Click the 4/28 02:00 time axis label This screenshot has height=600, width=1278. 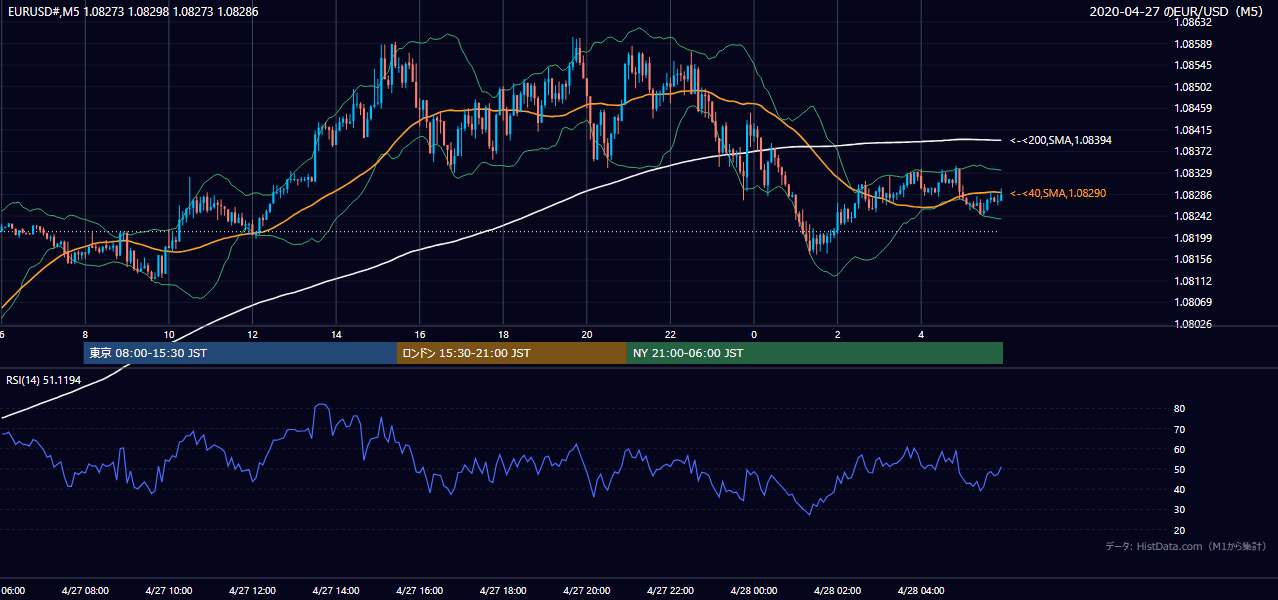click(x=837, y=590)
